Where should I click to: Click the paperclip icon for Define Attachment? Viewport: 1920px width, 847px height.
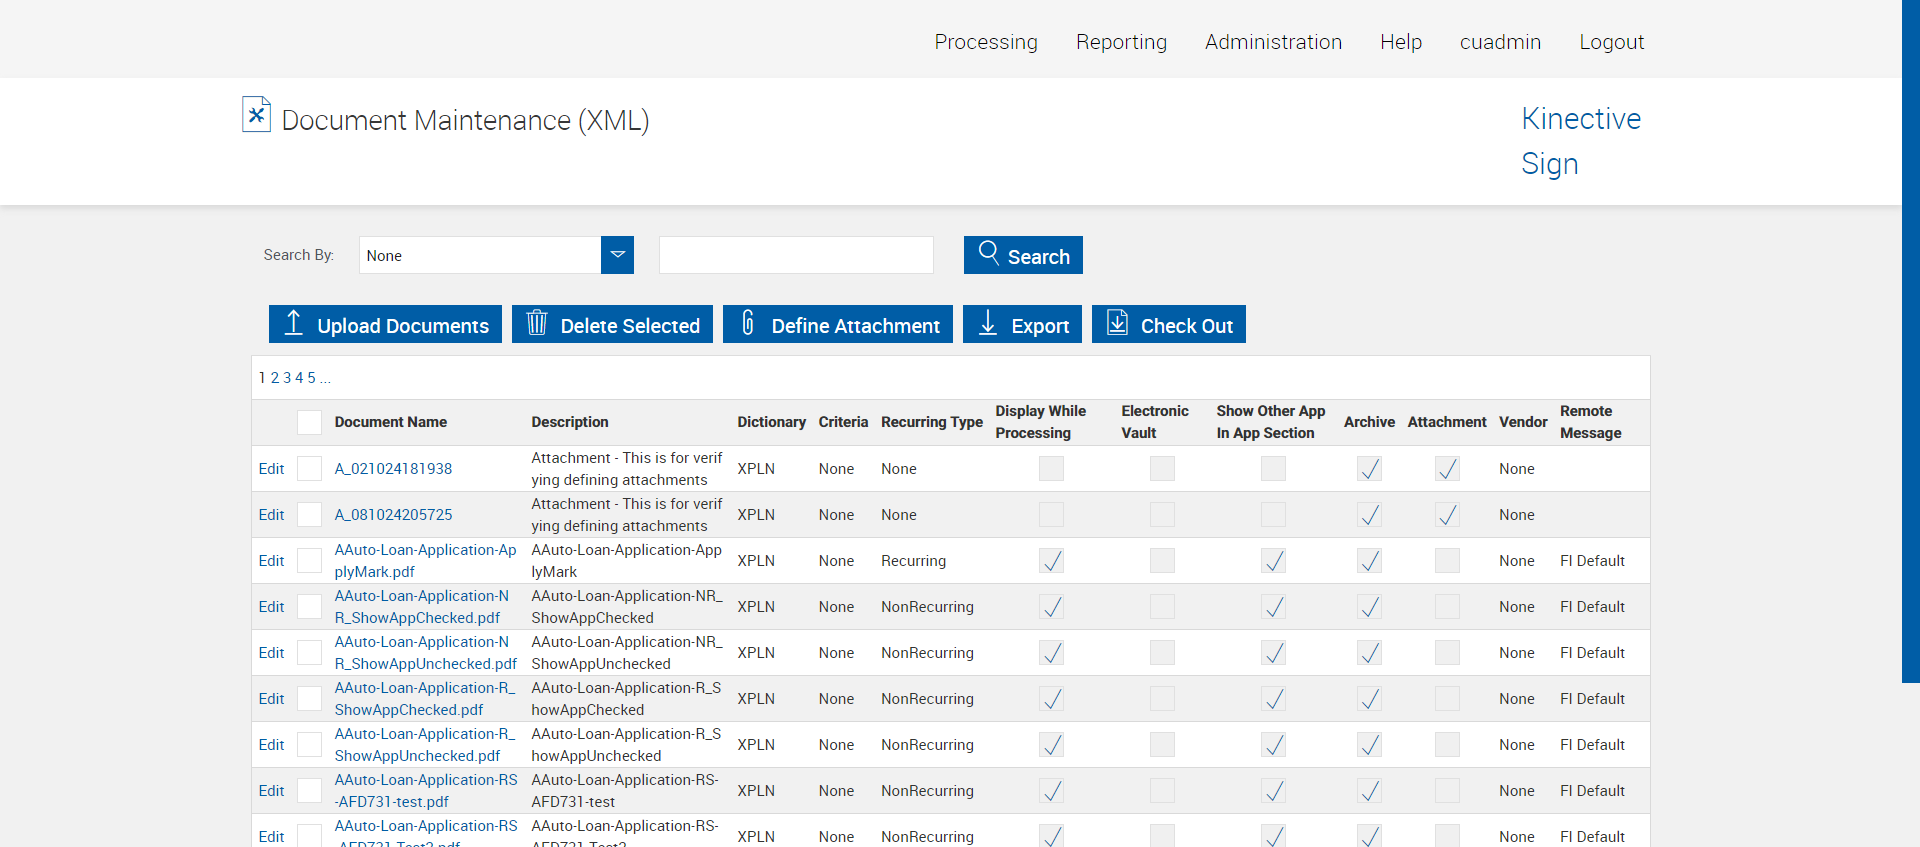click(x=748, y=323)
